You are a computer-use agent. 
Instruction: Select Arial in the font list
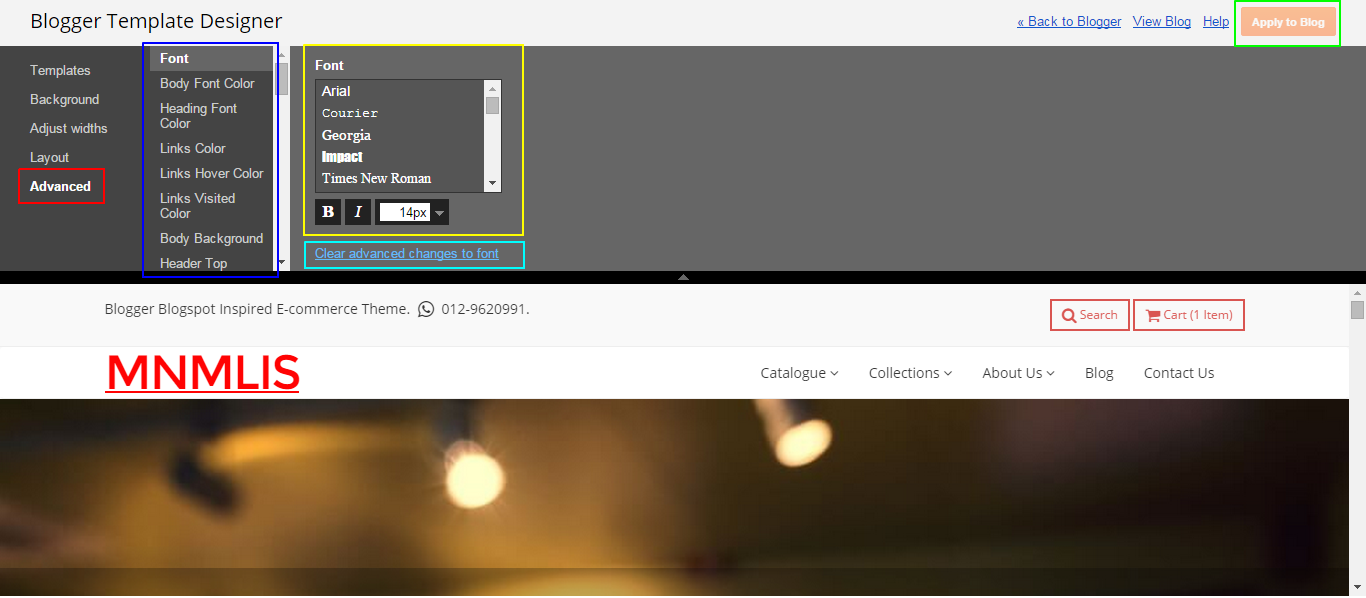pos(336,91)
